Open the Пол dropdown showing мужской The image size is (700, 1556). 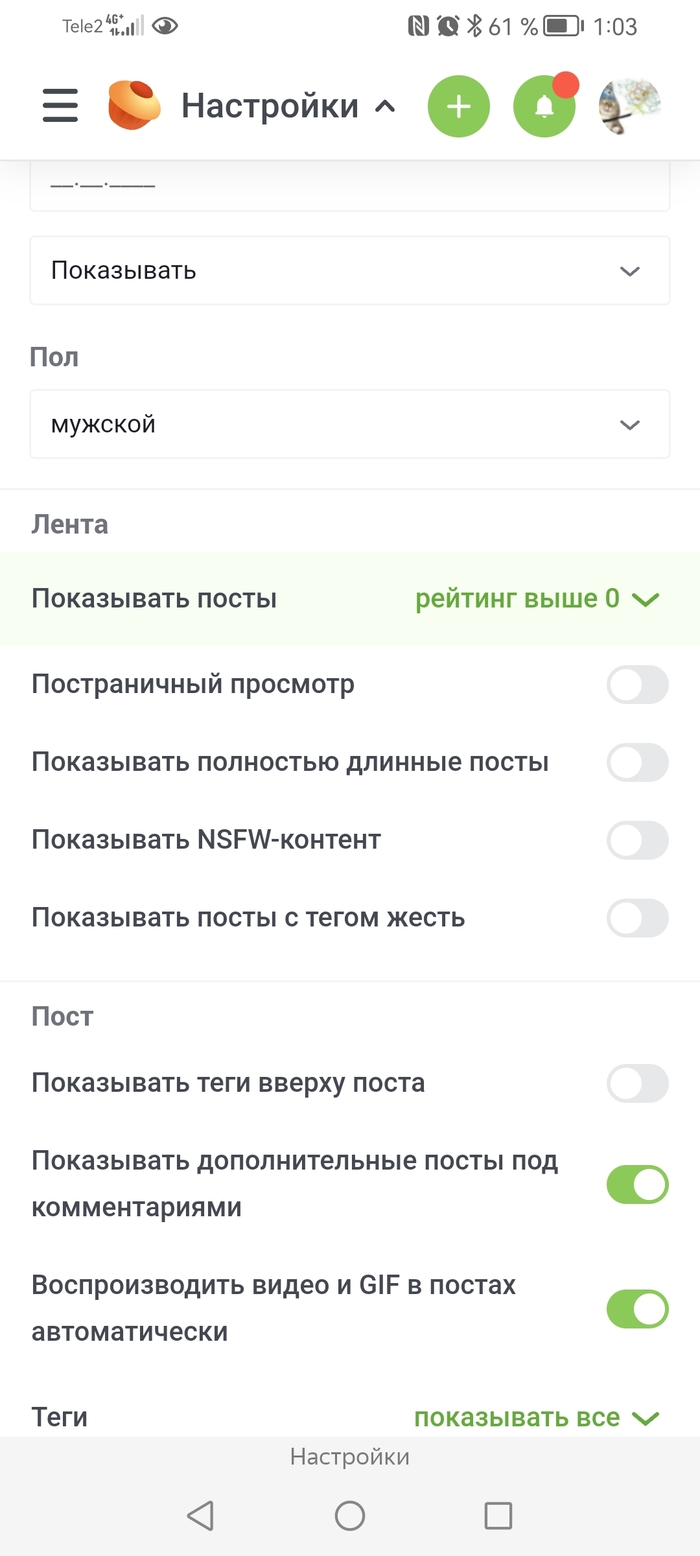click(350, 424)
